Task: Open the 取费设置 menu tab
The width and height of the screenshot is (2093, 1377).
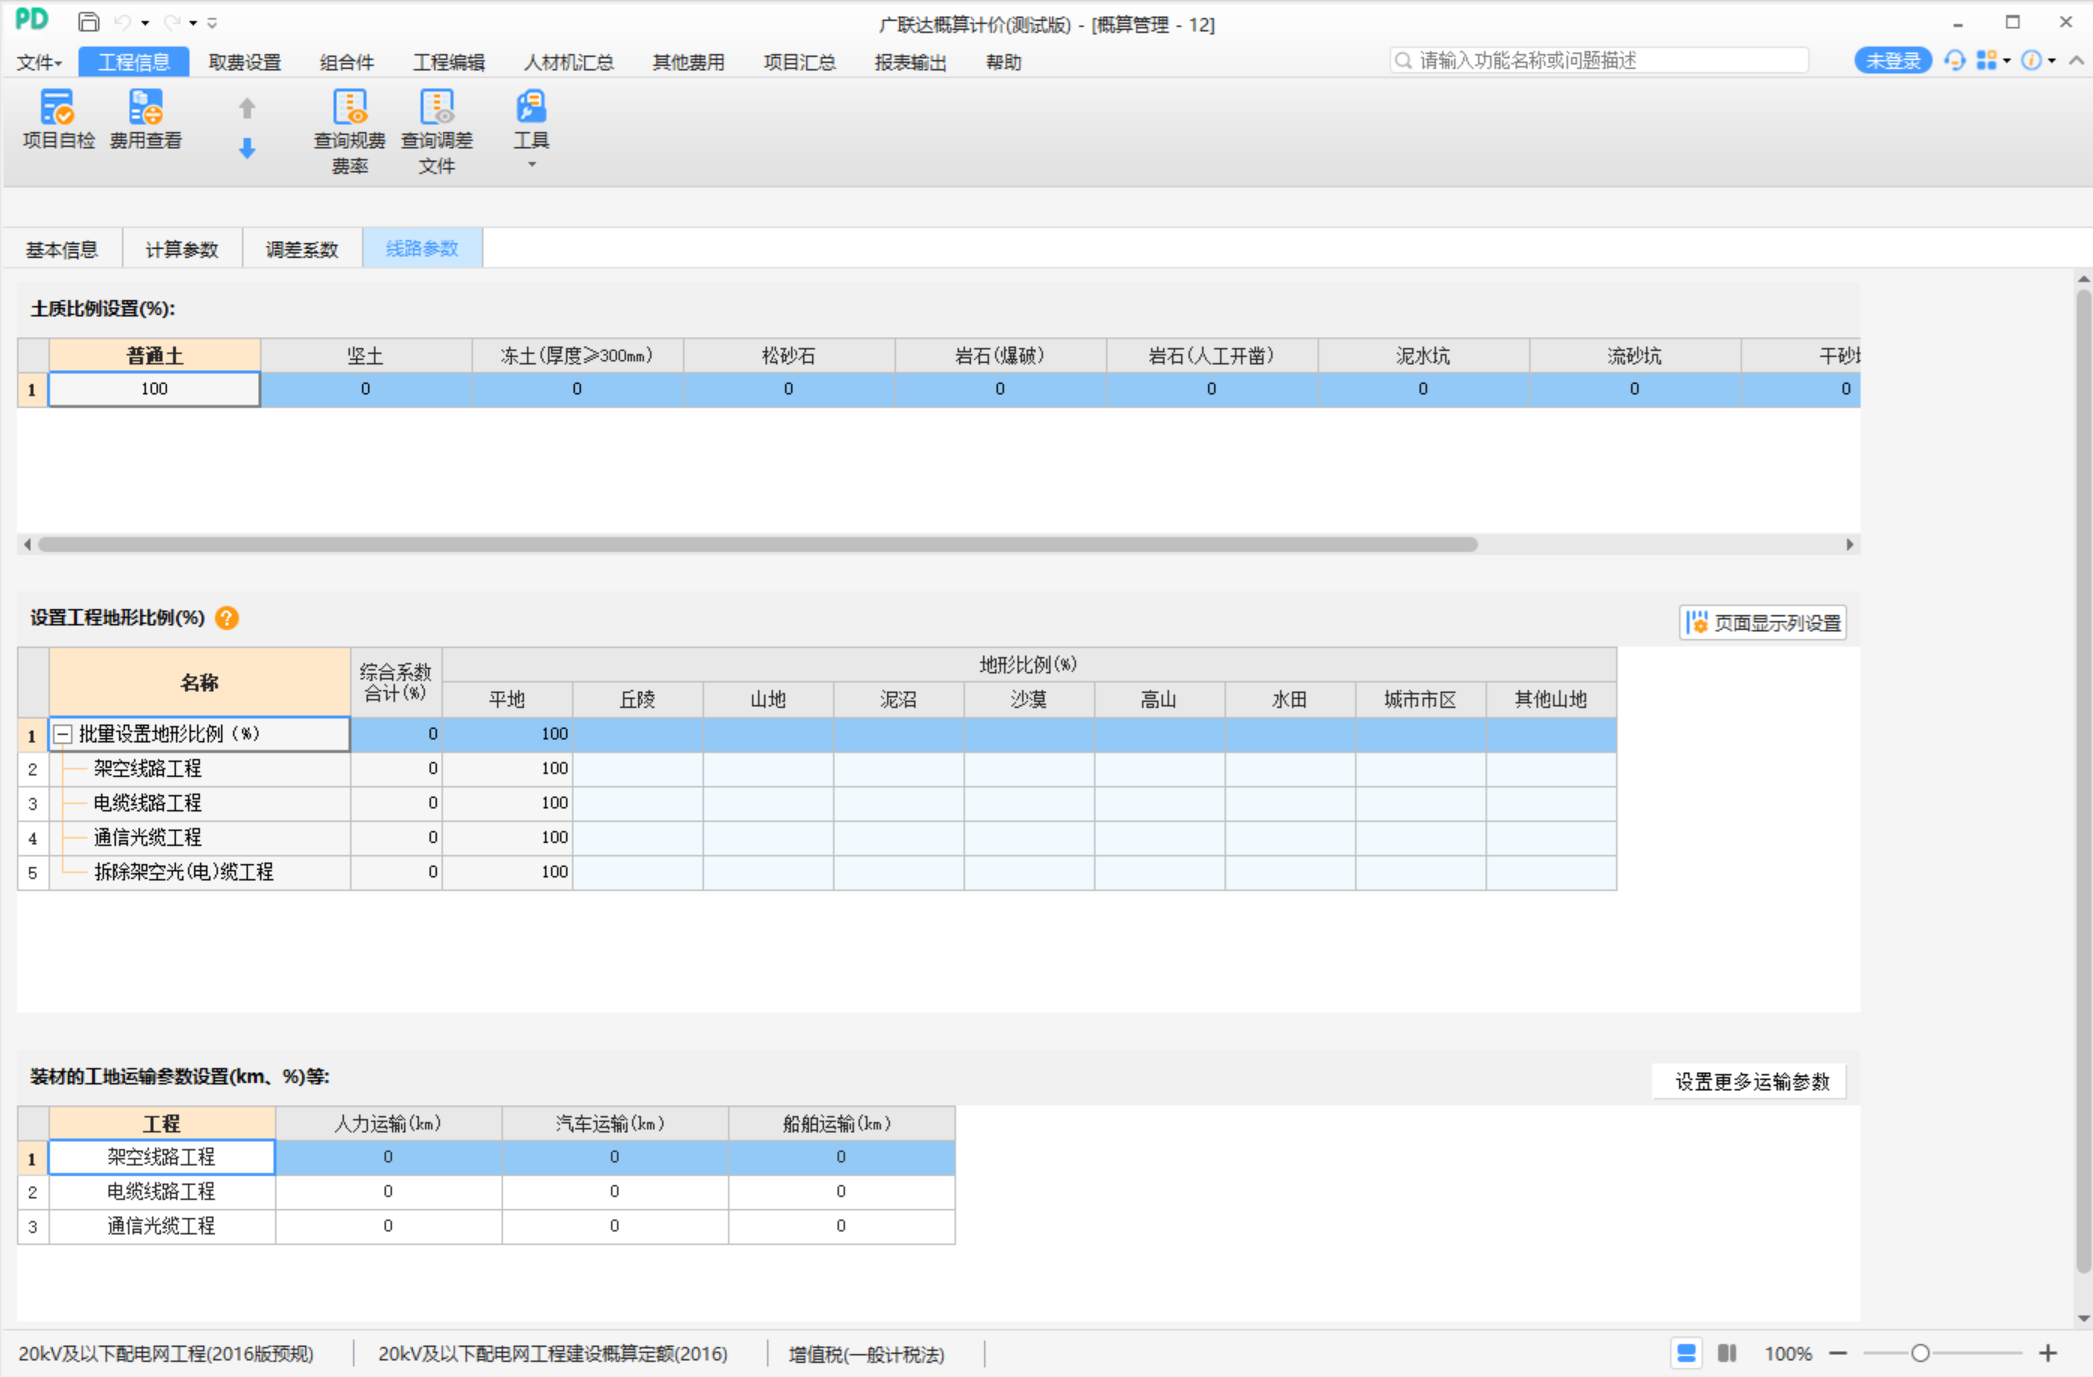Action: (x=244, y=62)
